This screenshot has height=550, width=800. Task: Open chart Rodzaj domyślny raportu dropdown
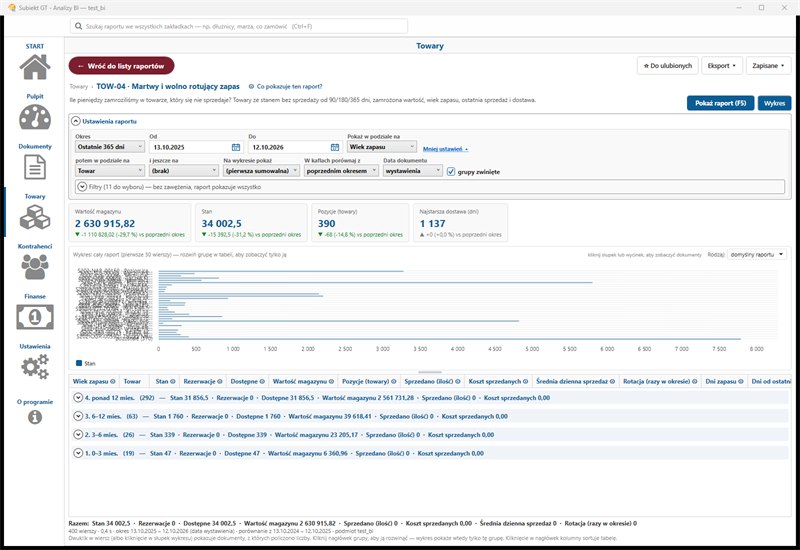tap(757, 255)
